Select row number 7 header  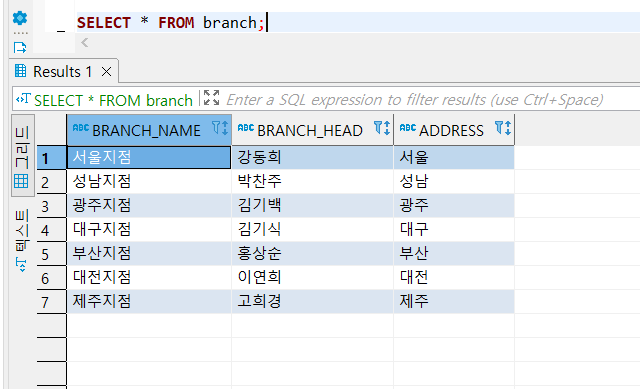pos(51,302)
